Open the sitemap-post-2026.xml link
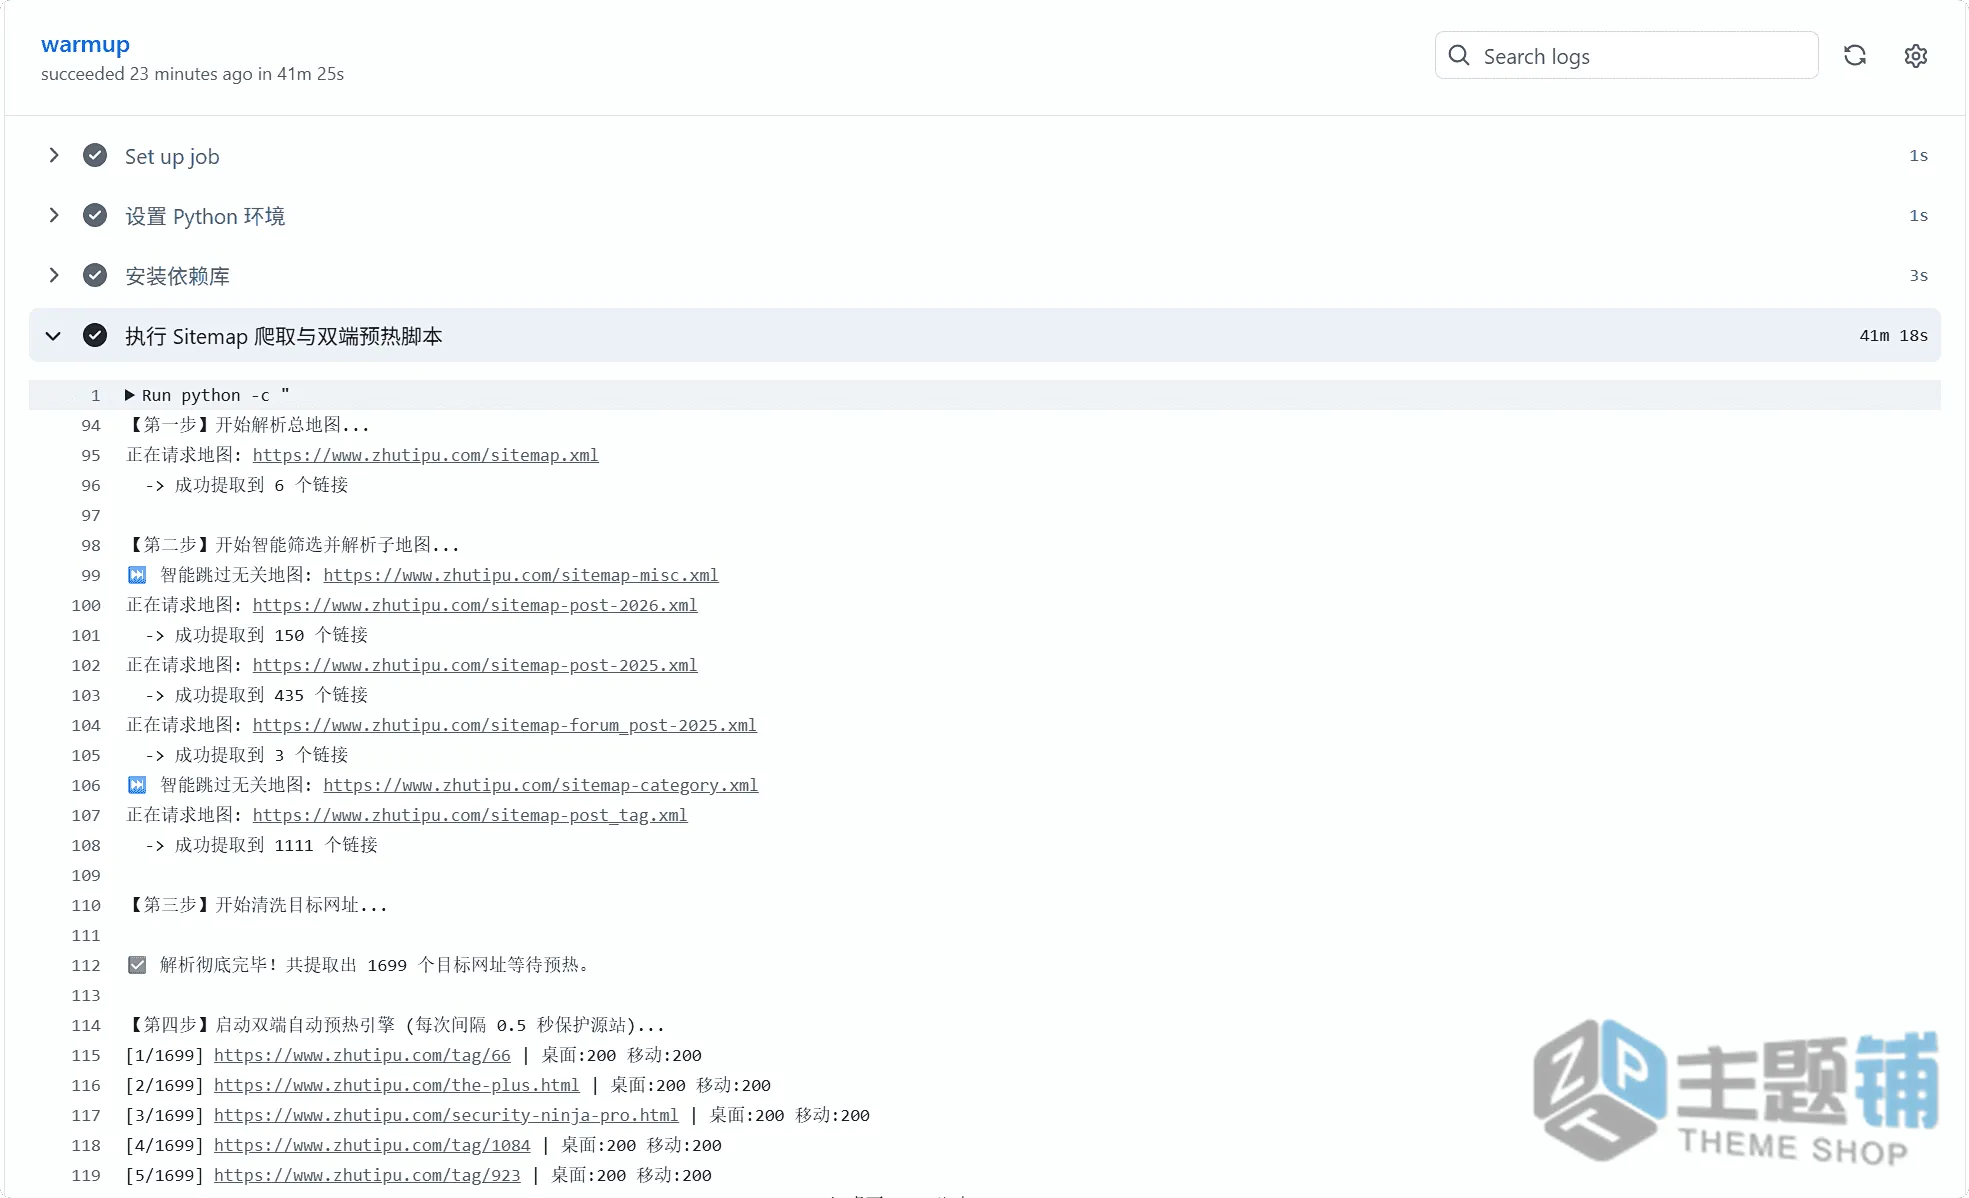The image size is (1969, 1198). pos(475,605)
